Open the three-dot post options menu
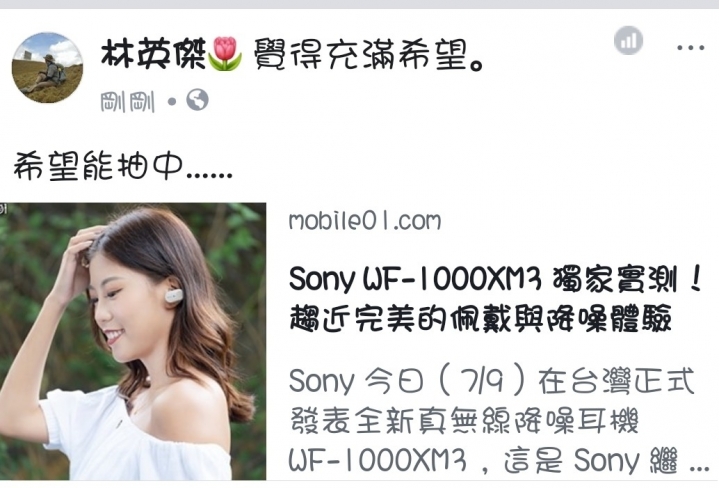Image resolution: width=720 pixels, height=488 pixels. coord(690,47)
